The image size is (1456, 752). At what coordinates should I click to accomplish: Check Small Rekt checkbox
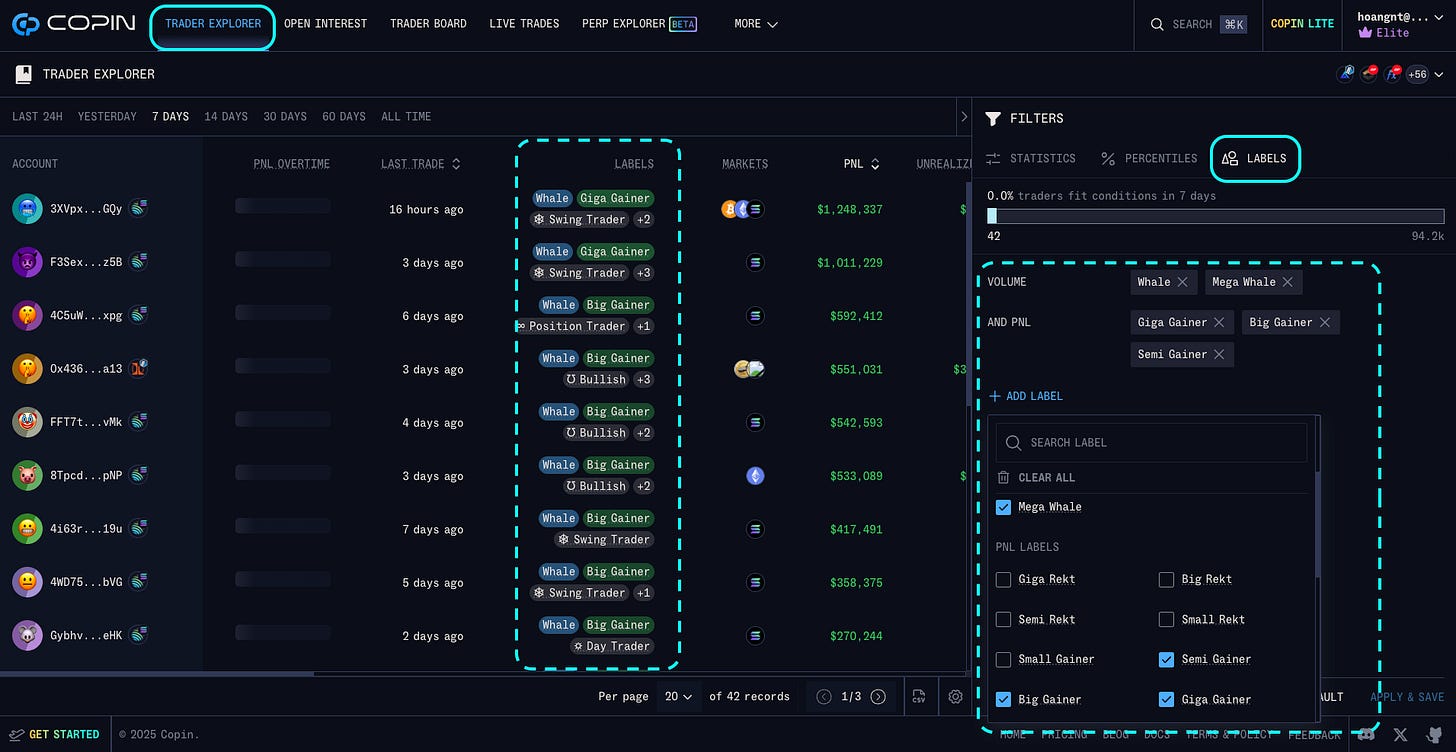tap(1166, 619)
